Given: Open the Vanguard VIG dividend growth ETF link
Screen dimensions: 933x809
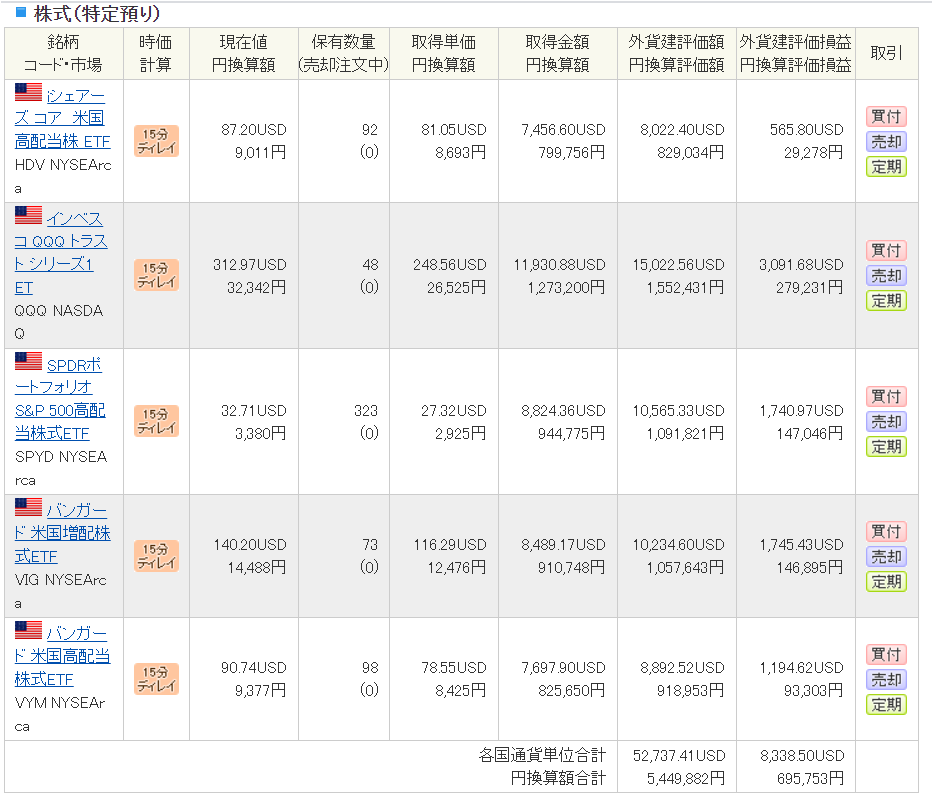Looking at the screenshot, I should (x=62, y=533).
